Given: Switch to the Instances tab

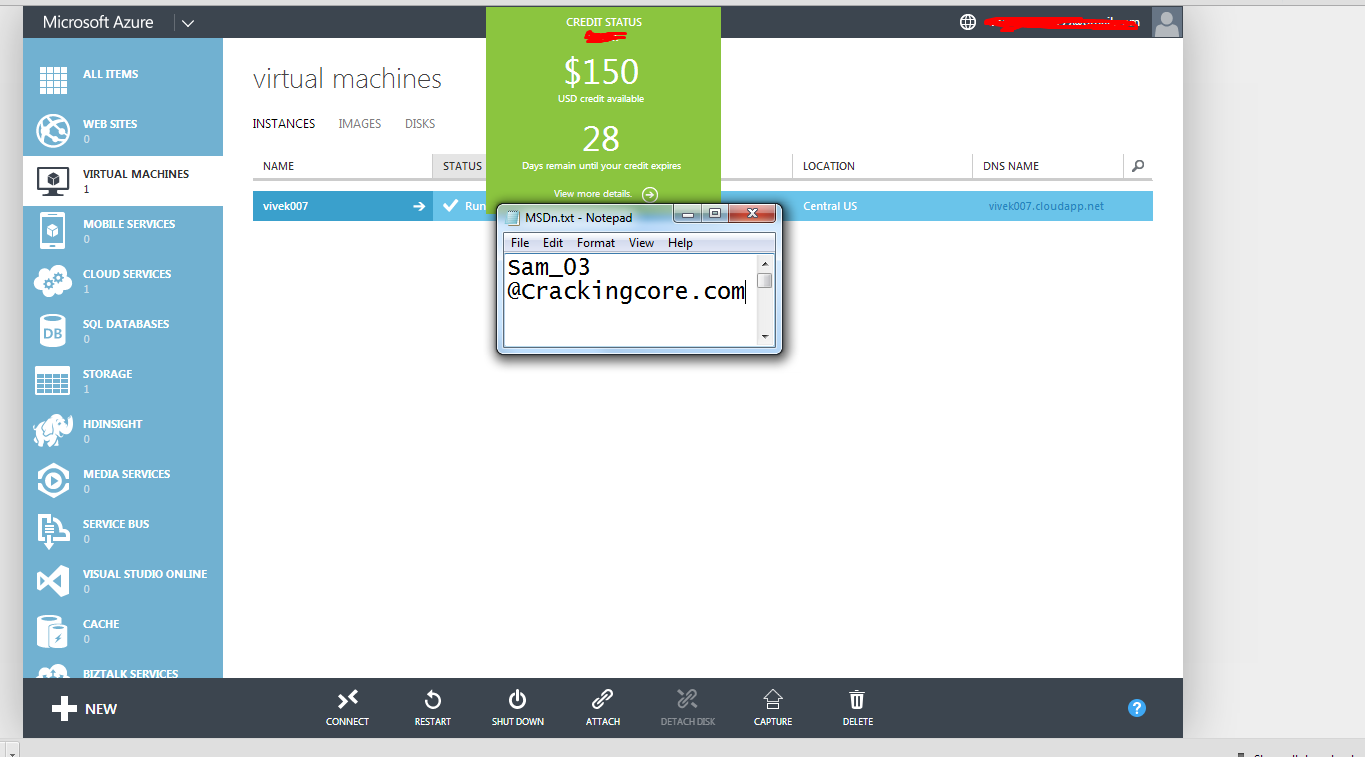Looking at the screenshot, I should (284, 124).
